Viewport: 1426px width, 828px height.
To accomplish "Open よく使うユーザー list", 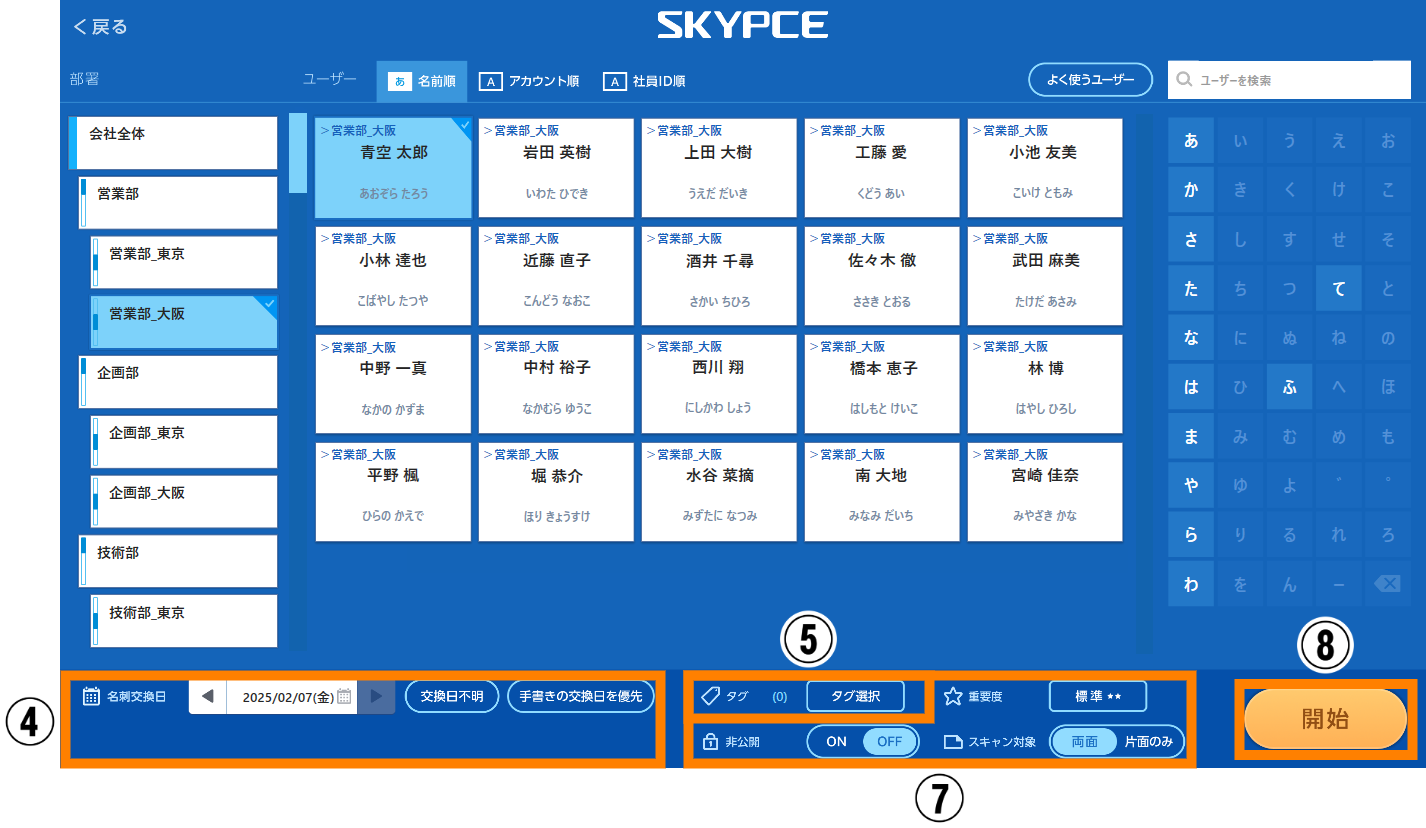I will (1090, 80).
